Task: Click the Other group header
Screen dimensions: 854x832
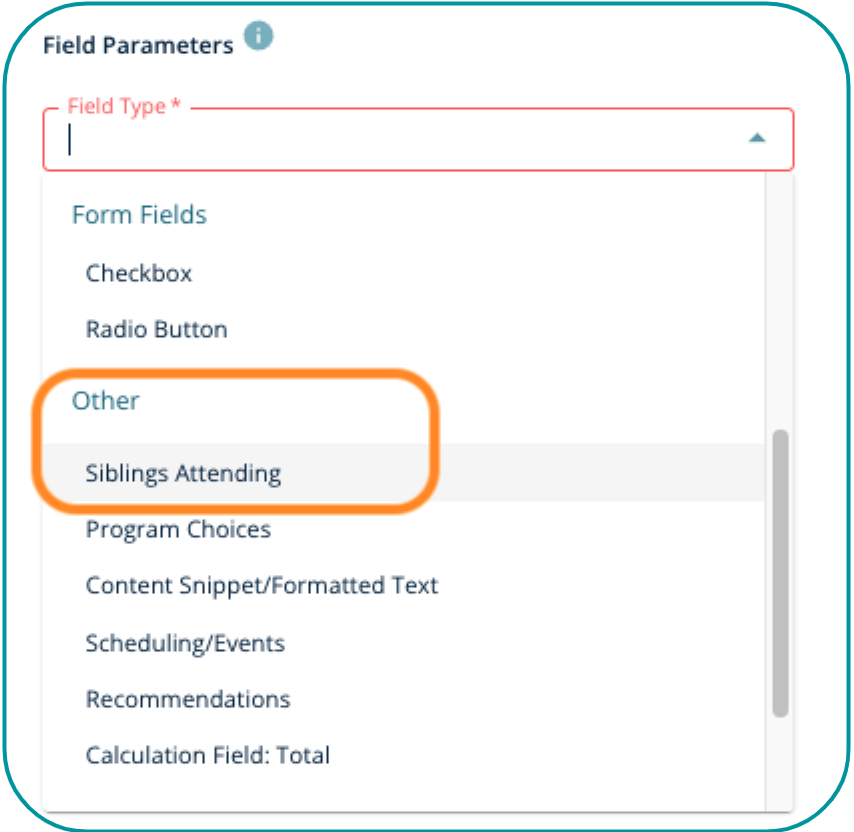Action: pos(105,401)
